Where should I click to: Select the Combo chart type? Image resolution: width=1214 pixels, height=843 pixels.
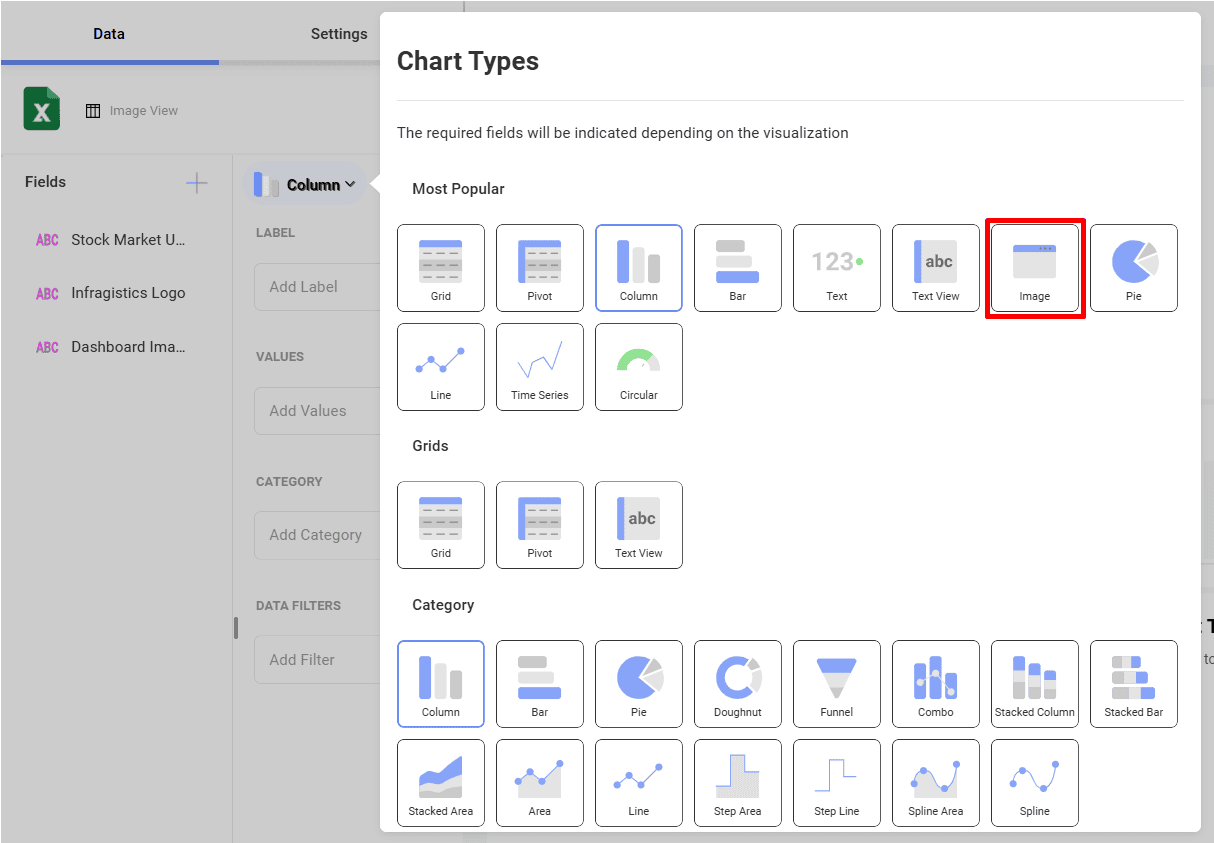click(936, 684)
